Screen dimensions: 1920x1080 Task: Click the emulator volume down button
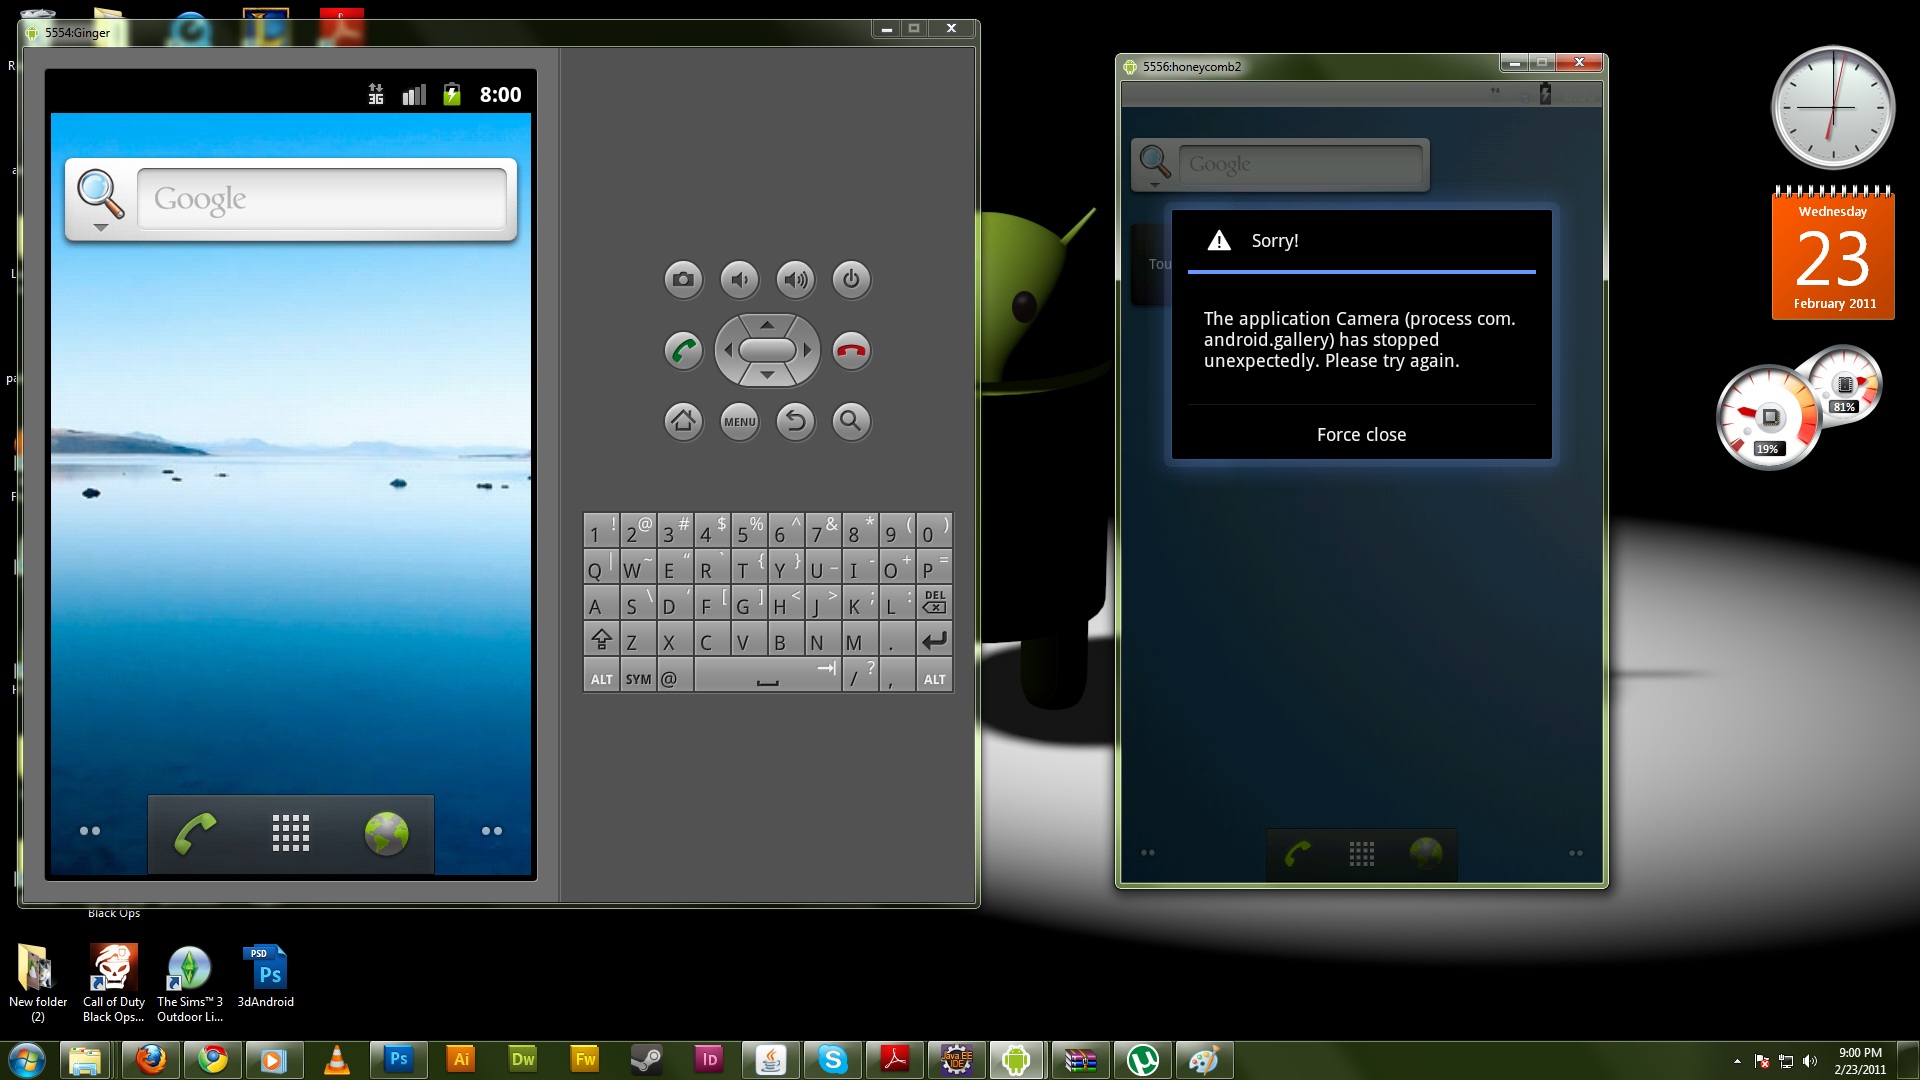[739, 279]
